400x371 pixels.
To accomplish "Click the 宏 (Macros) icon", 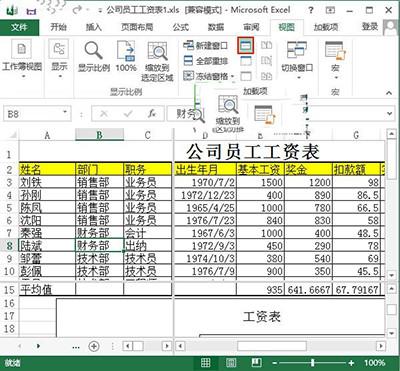I will pos(335,51).
